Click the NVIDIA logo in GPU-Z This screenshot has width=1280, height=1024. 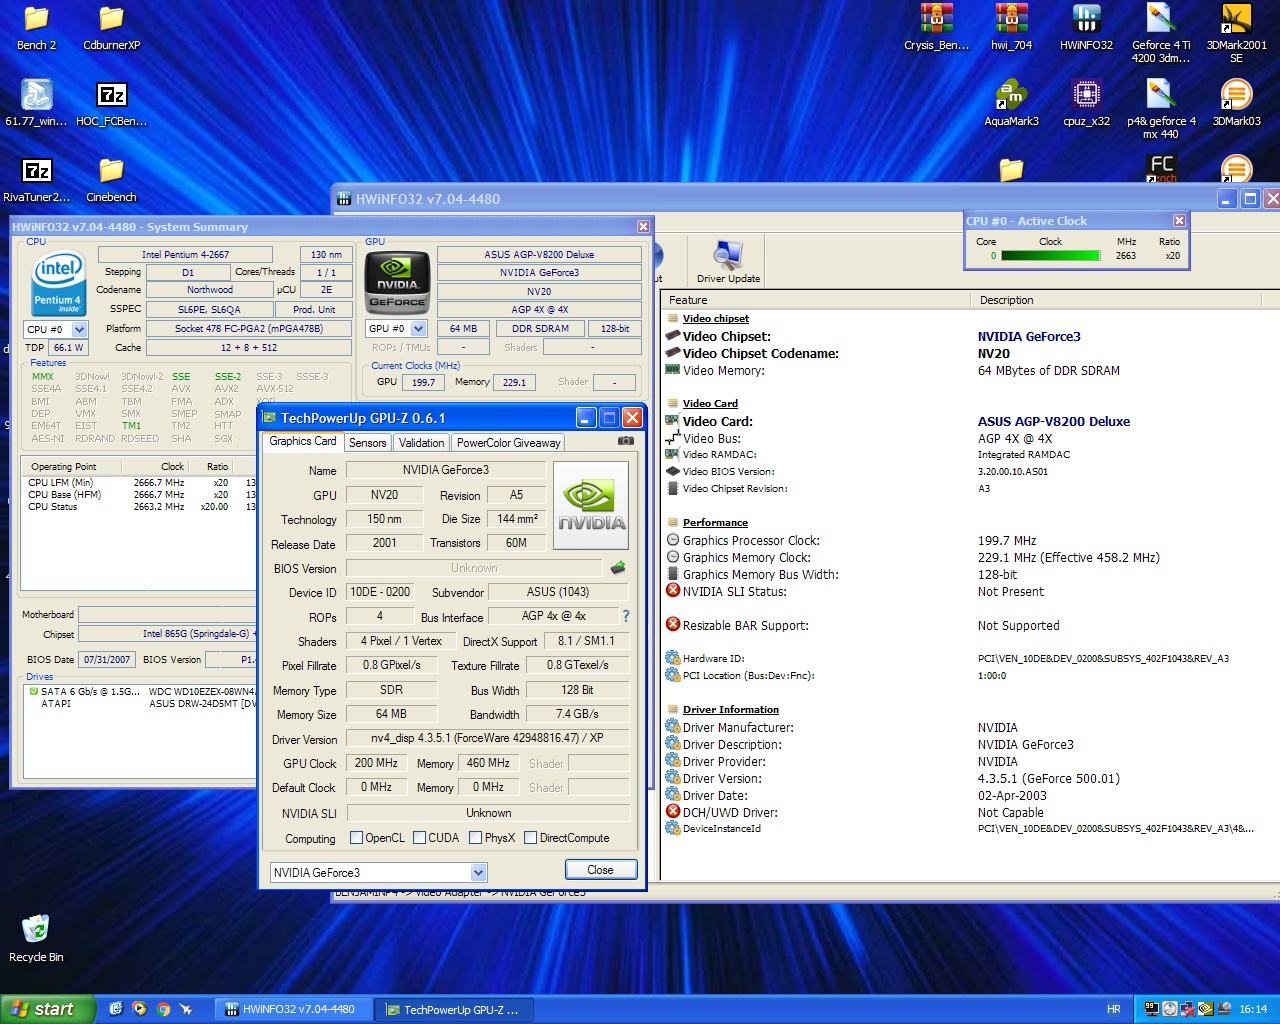pyautogui.click(x=591, y=505)
